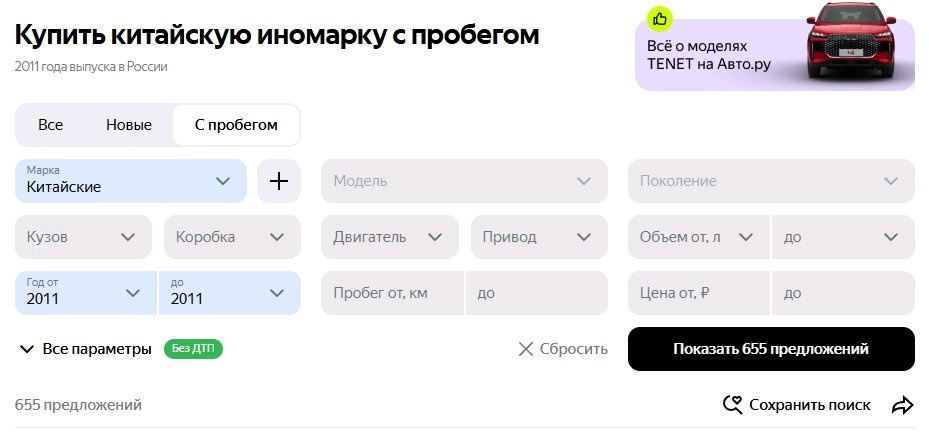Click the plus icon to add a brand

click(279, 181)
